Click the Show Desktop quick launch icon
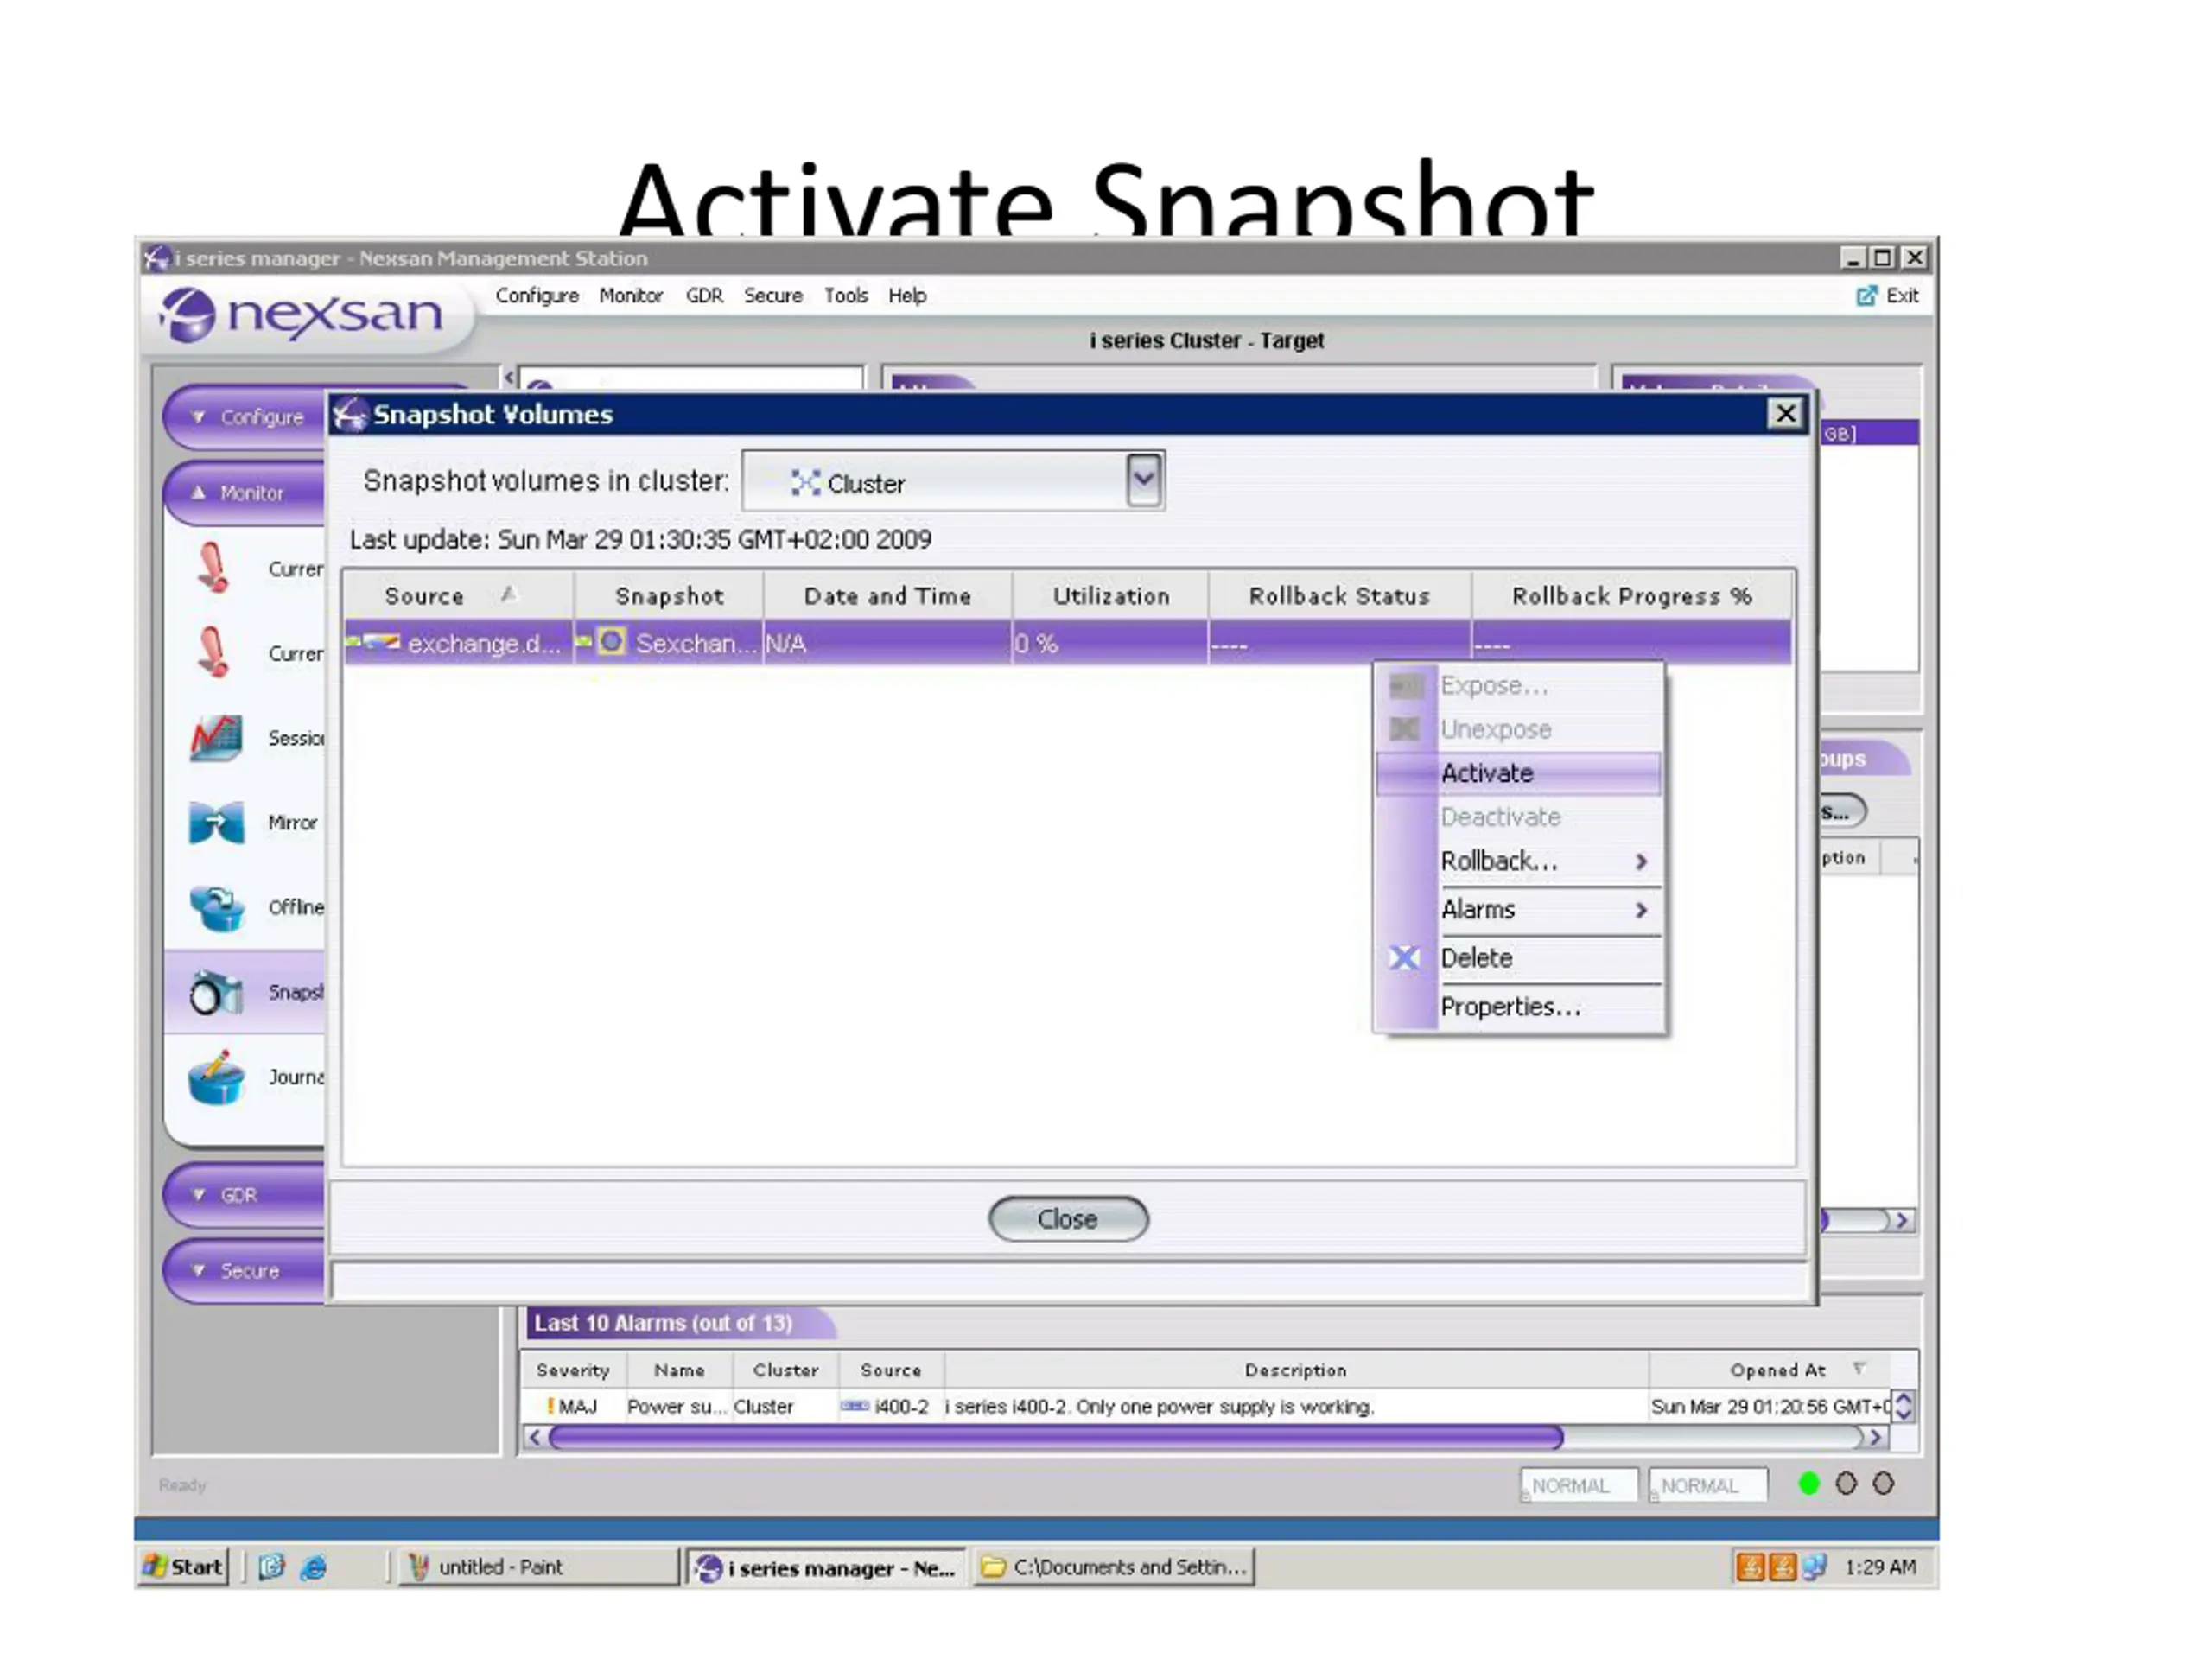This screenshot has width=2212, height=1659. [272, 1567]
